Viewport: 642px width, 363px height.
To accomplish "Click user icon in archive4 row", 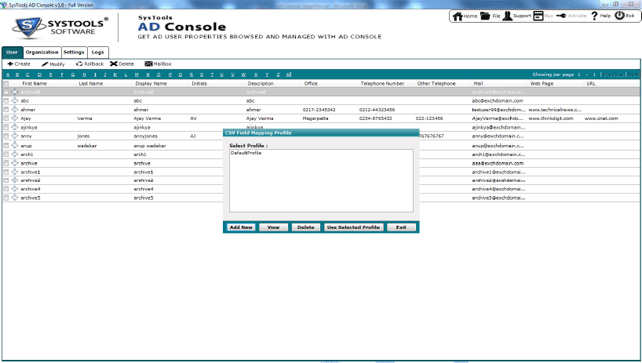I will 15,189.
